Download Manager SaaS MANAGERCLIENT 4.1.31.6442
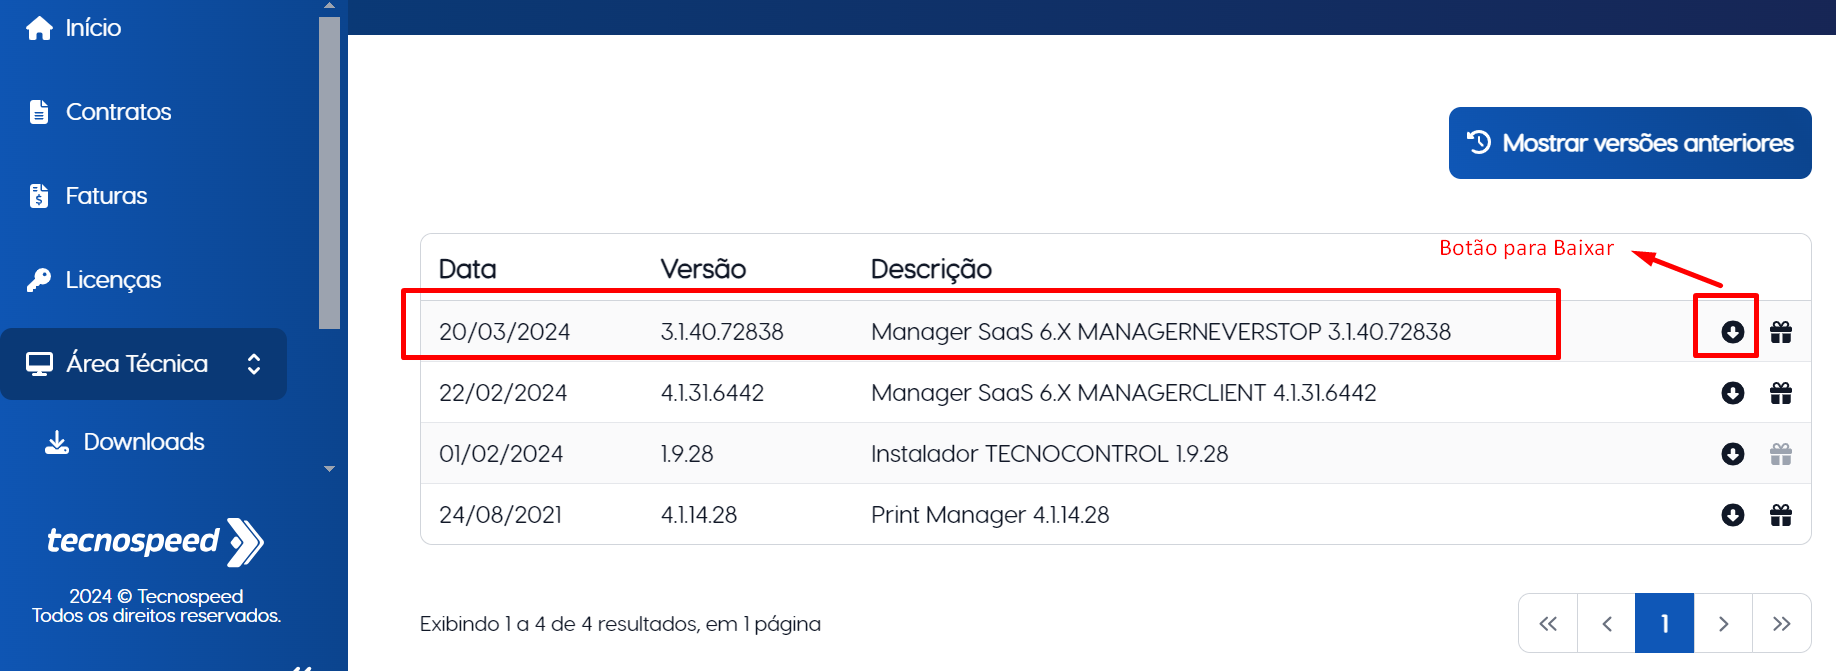The height and width of the screenshot is (671, 1836). pos(1733,393)
